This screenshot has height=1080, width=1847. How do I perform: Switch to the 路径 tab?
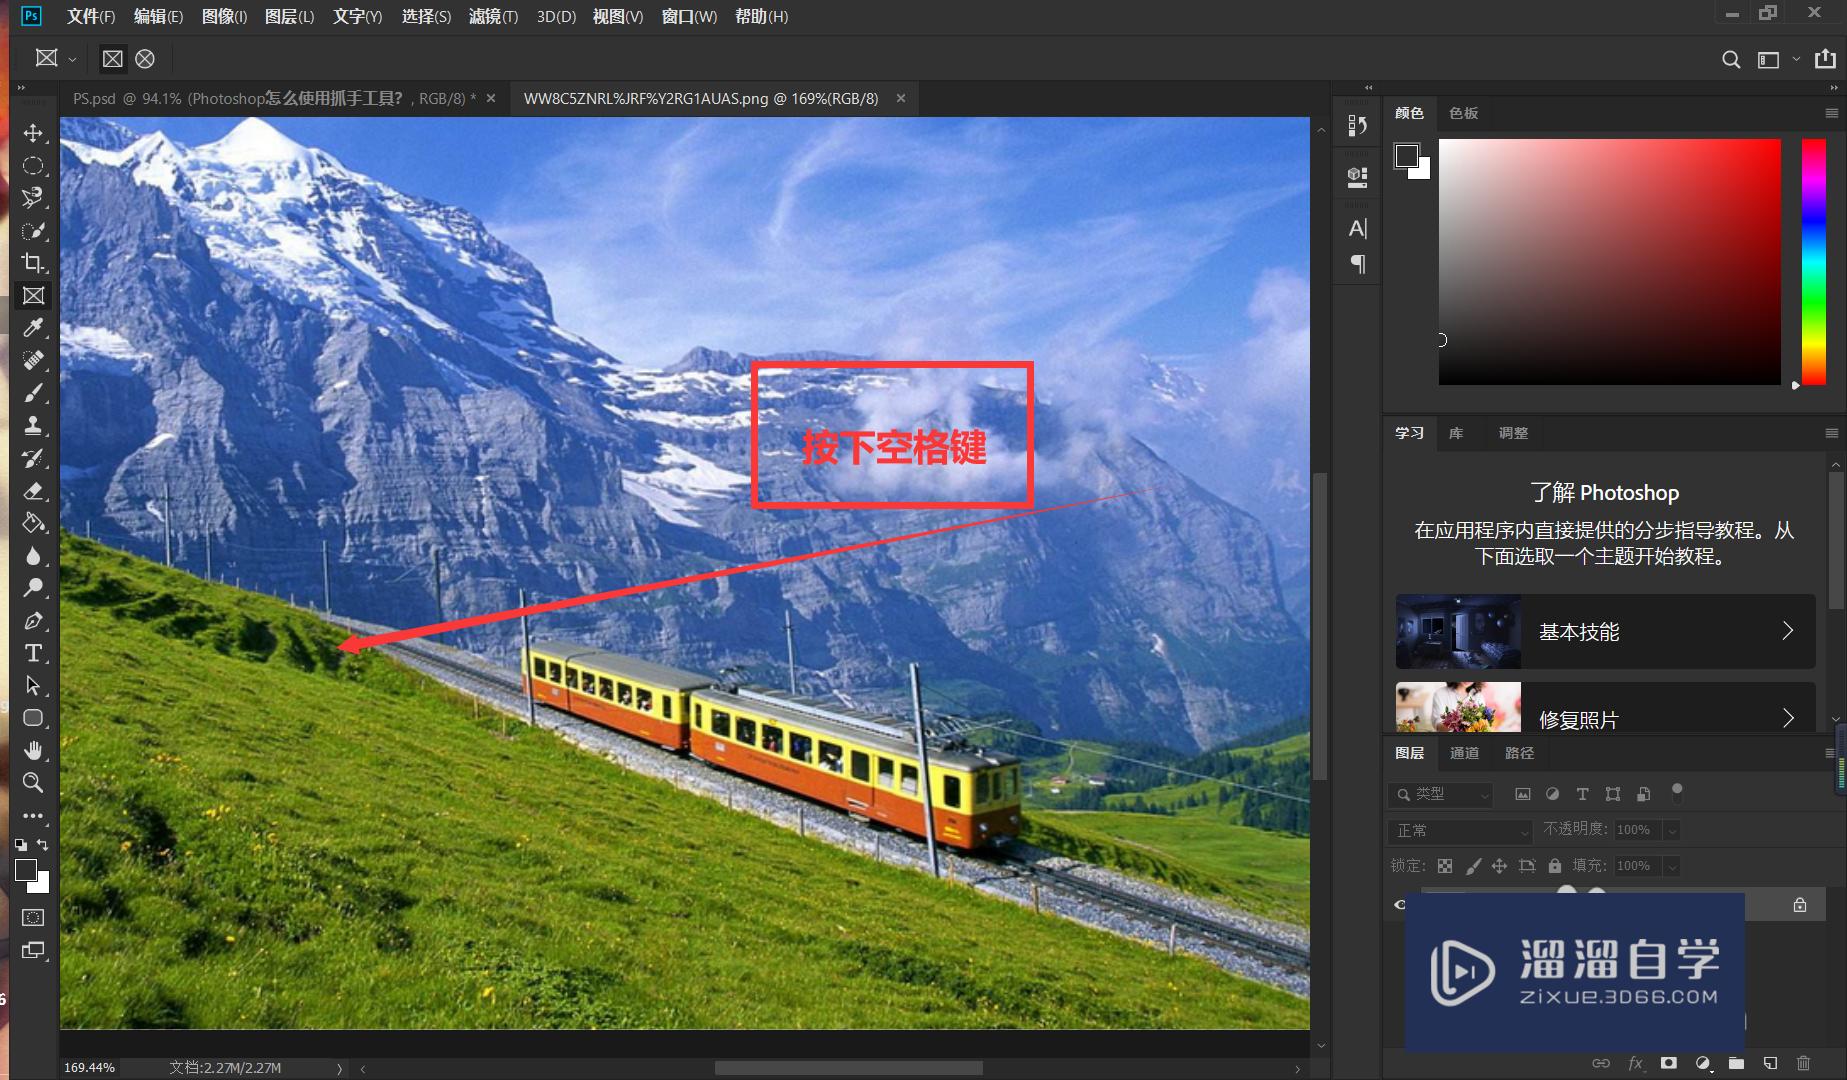pos(1519,753)
